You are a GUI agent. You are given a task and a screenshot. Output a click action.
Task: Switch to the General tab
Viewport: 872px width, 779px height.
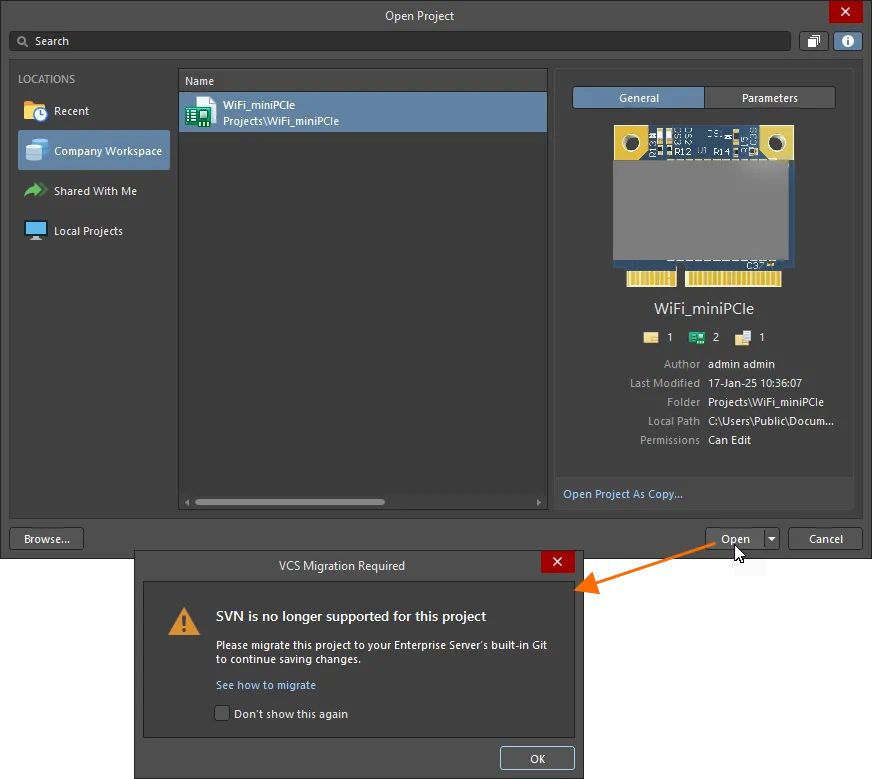(x=638, y=98)
